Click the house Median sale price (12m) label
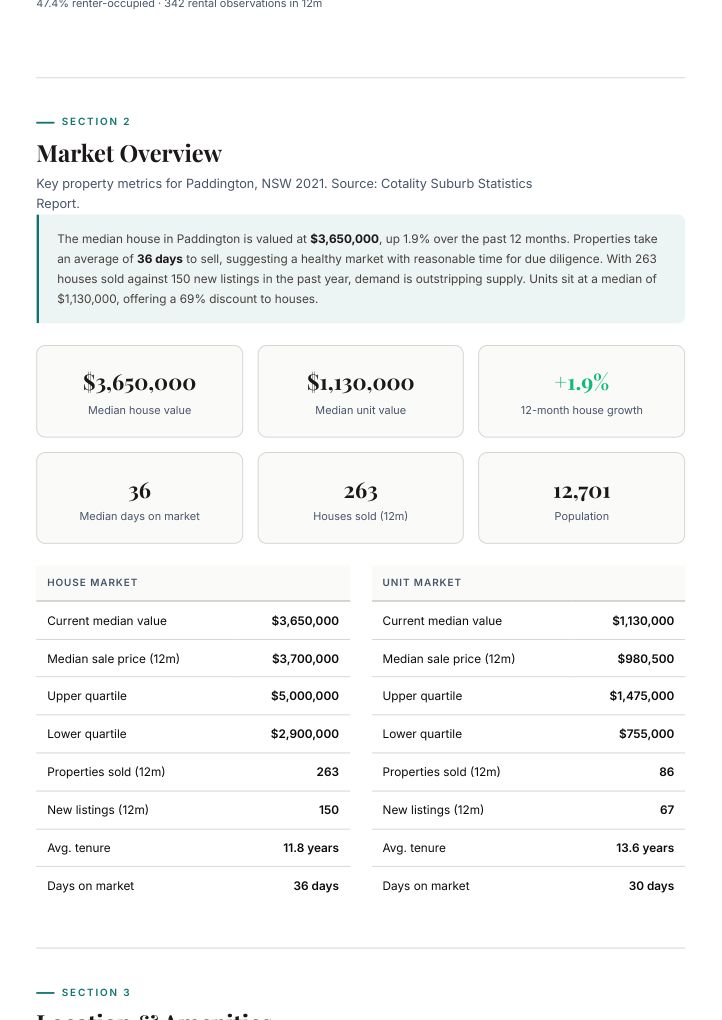 coord(113,659)
